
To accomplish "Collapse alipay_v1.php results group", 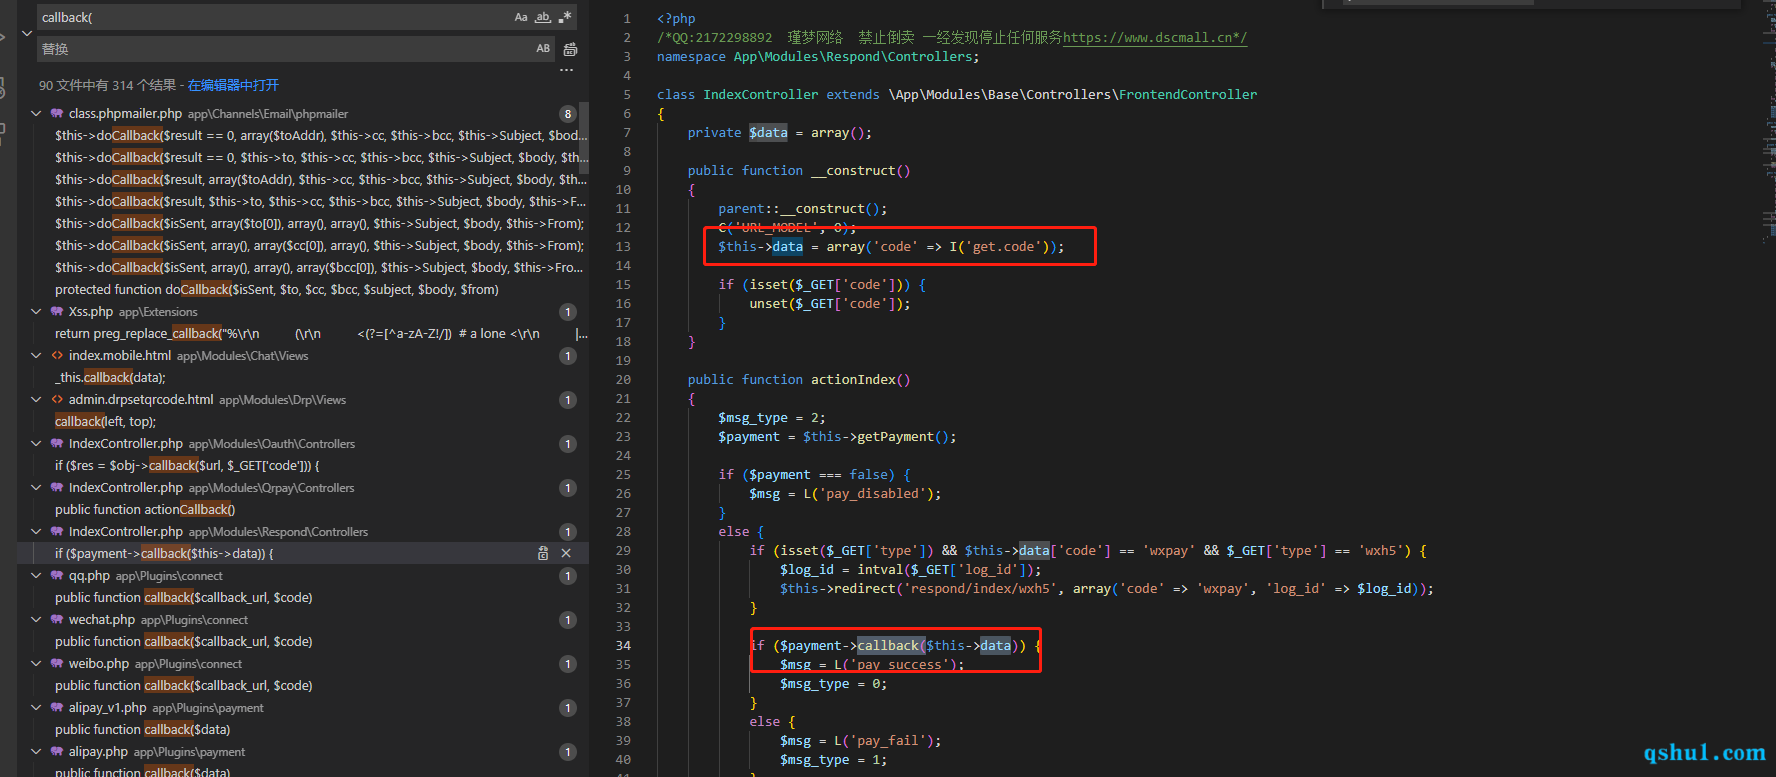I will 36,708.
